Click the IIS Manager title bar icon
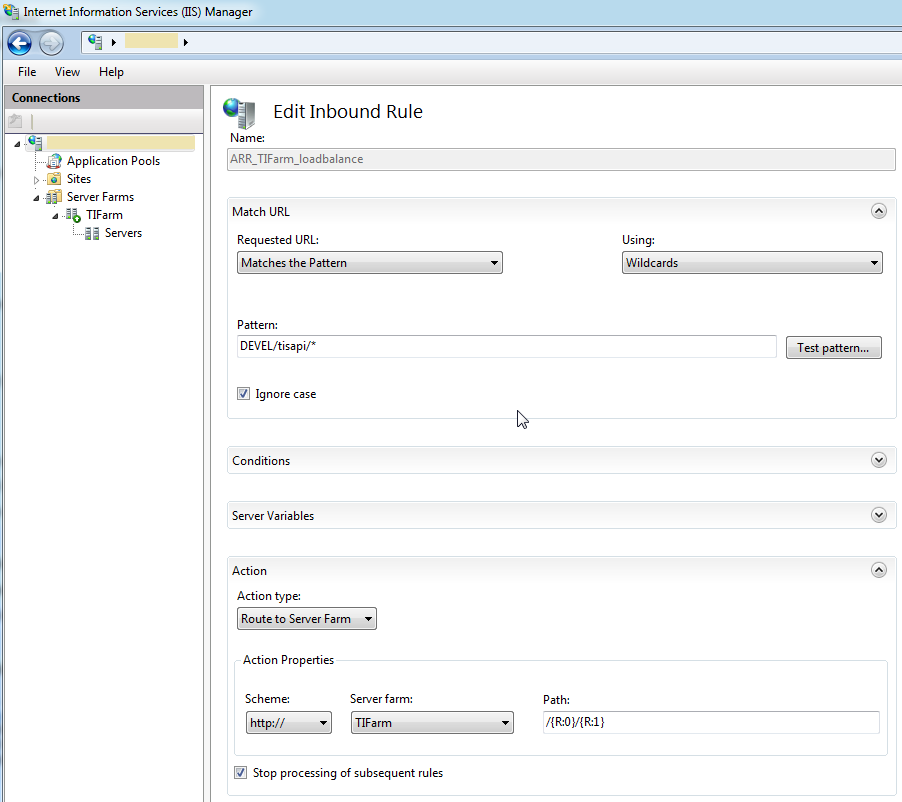 pyautogui.click(x=11, y=12)
